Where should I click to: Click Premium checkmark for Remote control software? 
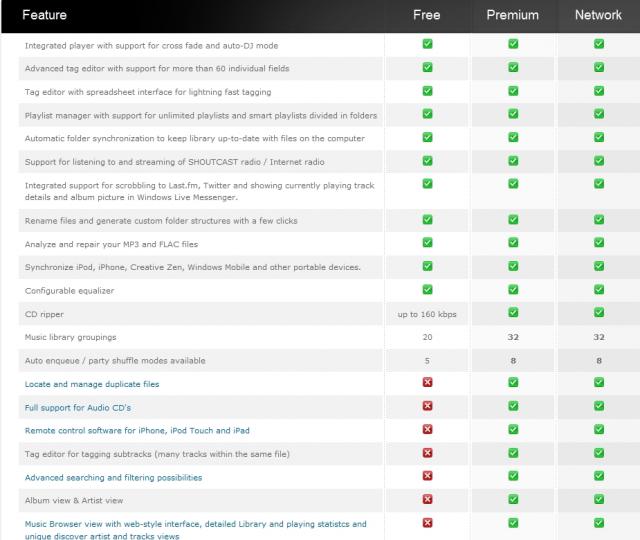tap(513, 430)
